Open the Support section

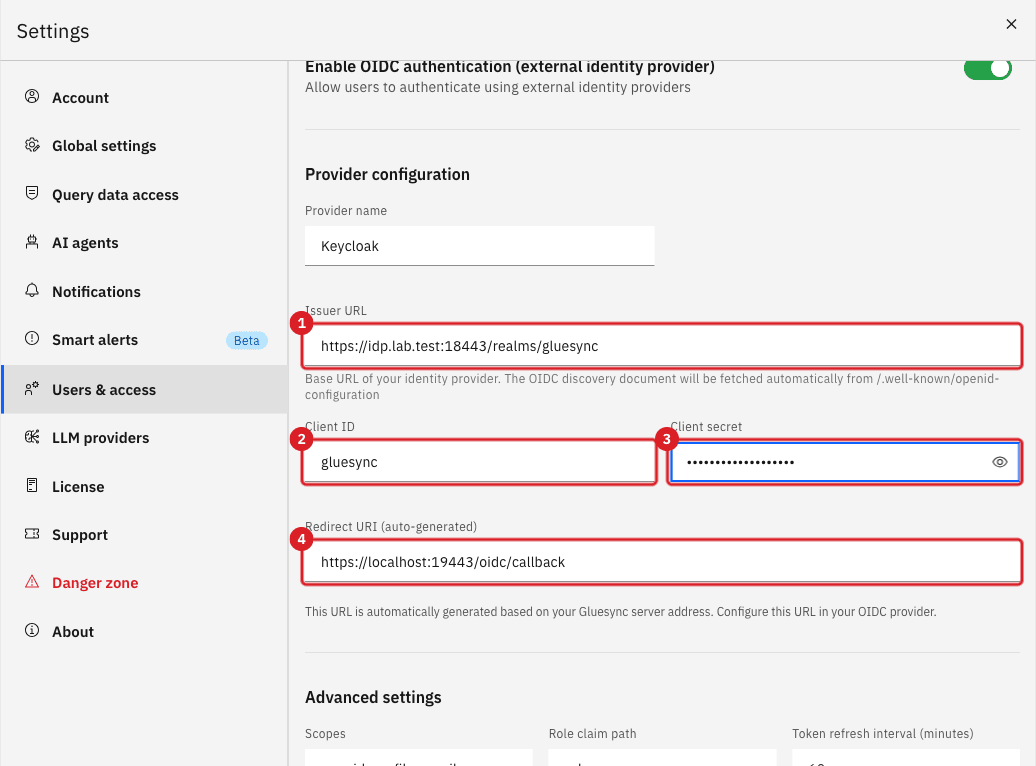145,535
